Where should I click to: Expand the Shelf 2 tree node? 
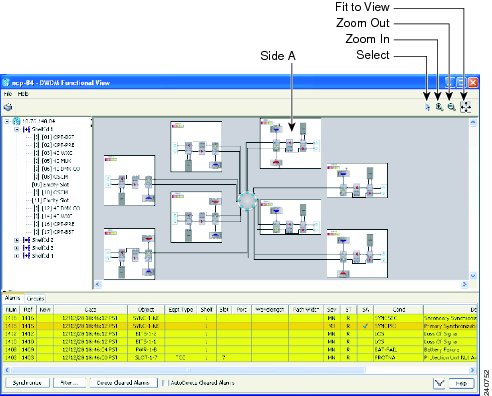coord(17,240)
